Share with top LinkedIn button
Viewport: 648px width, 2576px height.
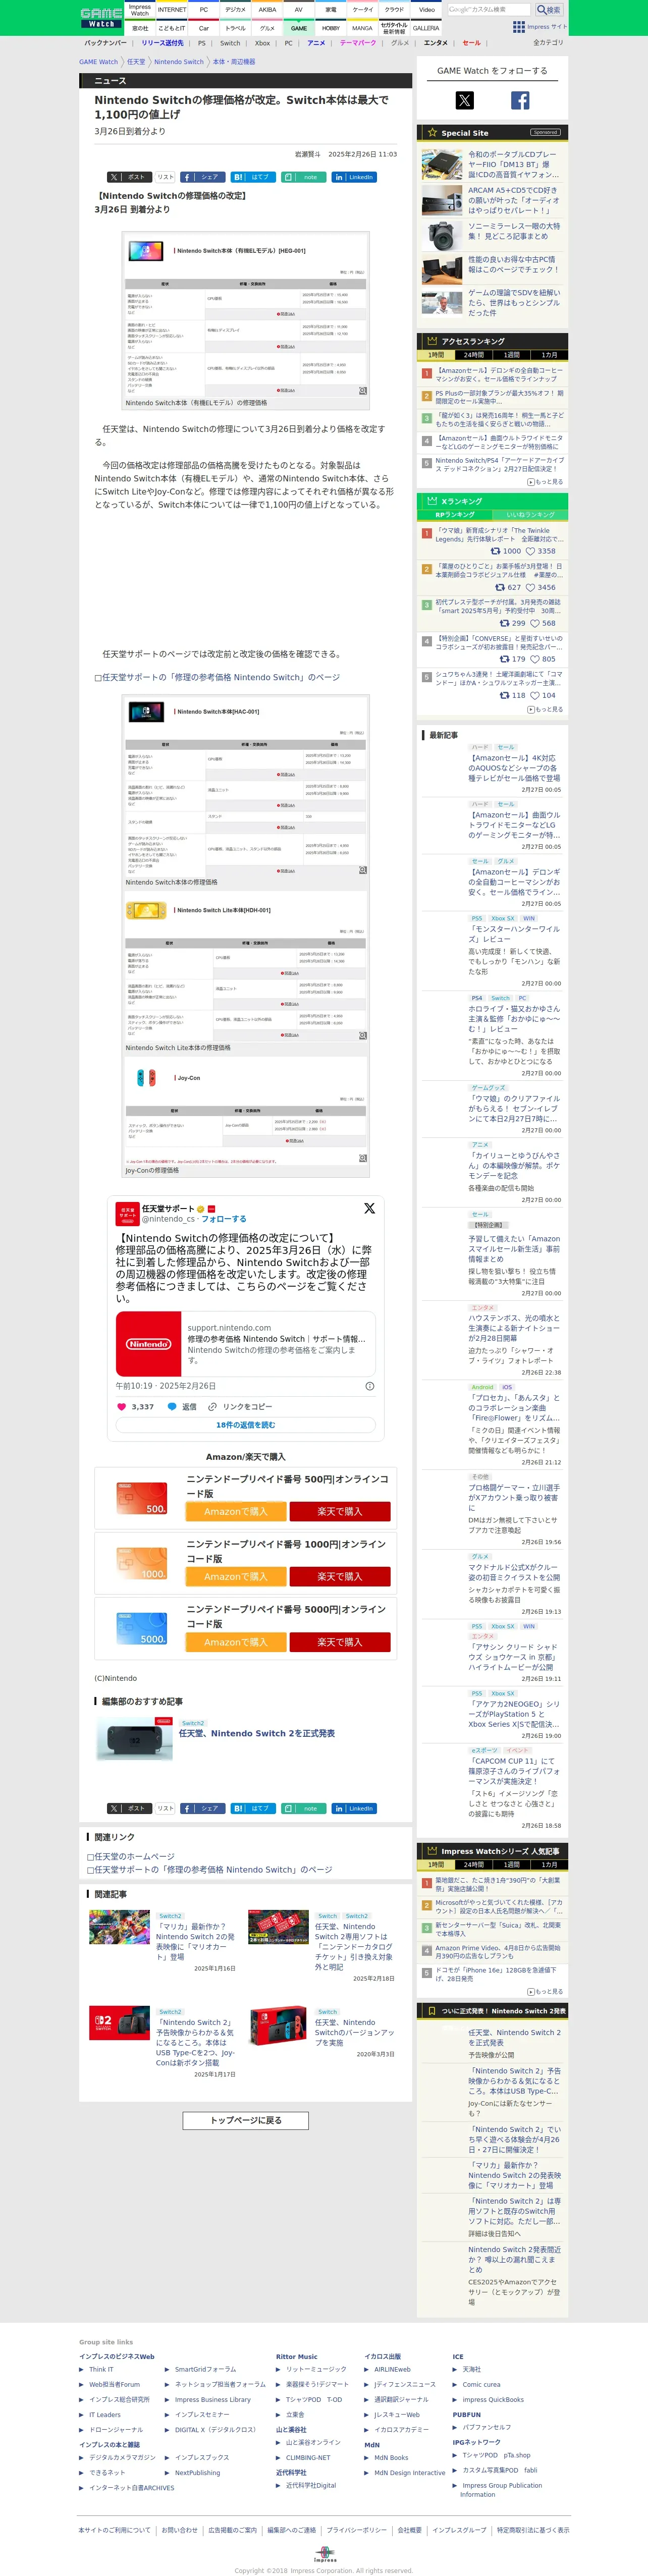pyautogui.click(x=354, y=177)
